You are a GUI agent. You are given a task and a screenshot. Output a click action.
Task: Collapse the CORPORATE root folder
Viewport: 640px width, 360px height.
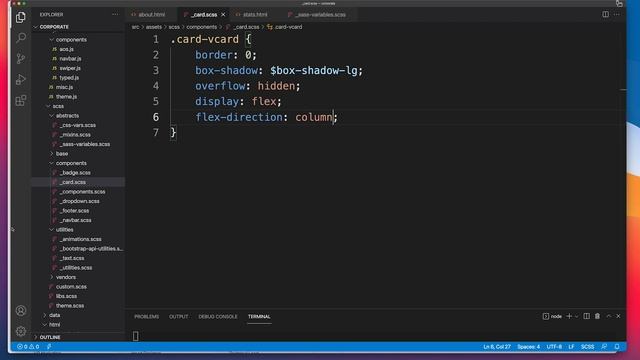[x=54, y=27]
